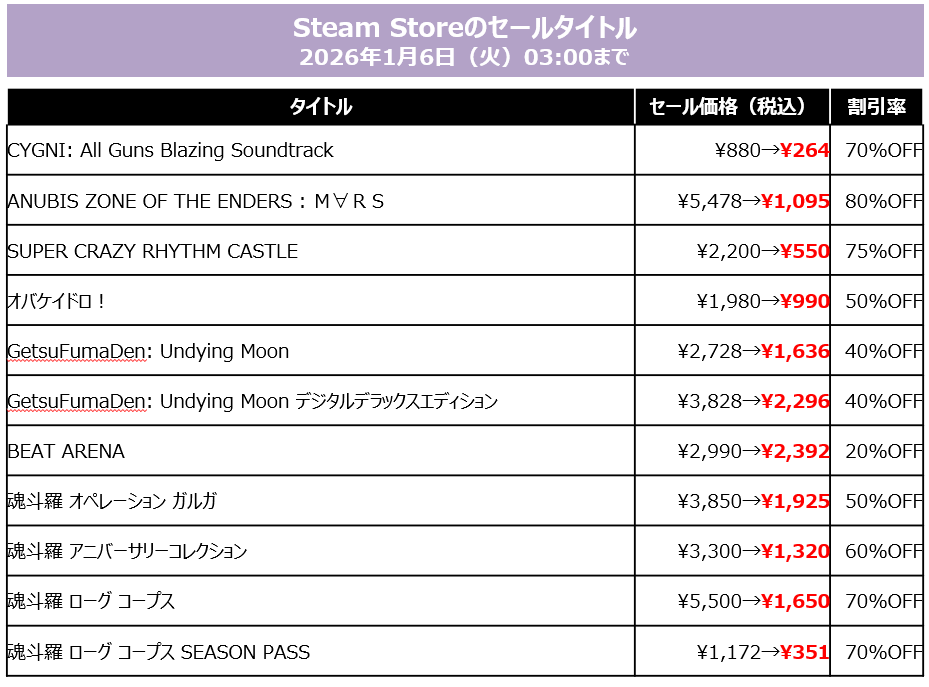Select SUPER CRAZY RHYTHM CASTLE row title
The width and height of the screenshot is (929, 687).
[x=152, y=251]
